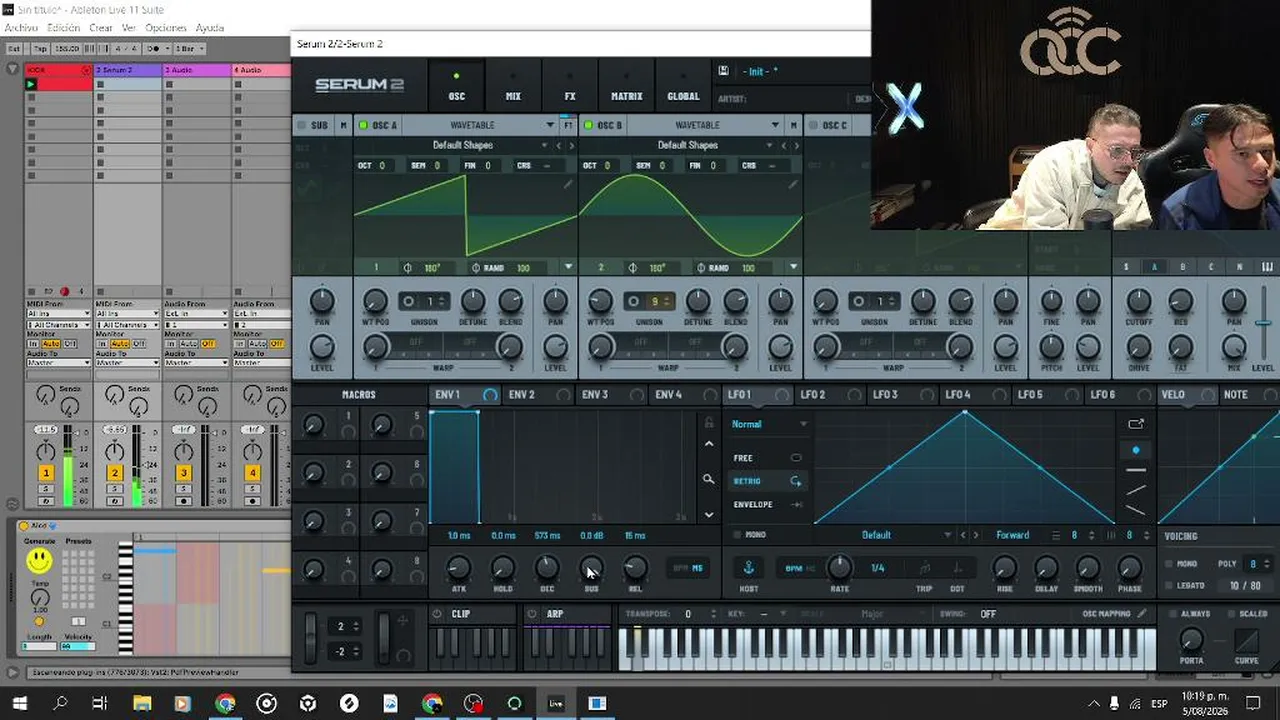
Task: Open File Explorer from the taskbar
Action: point(141,703)
